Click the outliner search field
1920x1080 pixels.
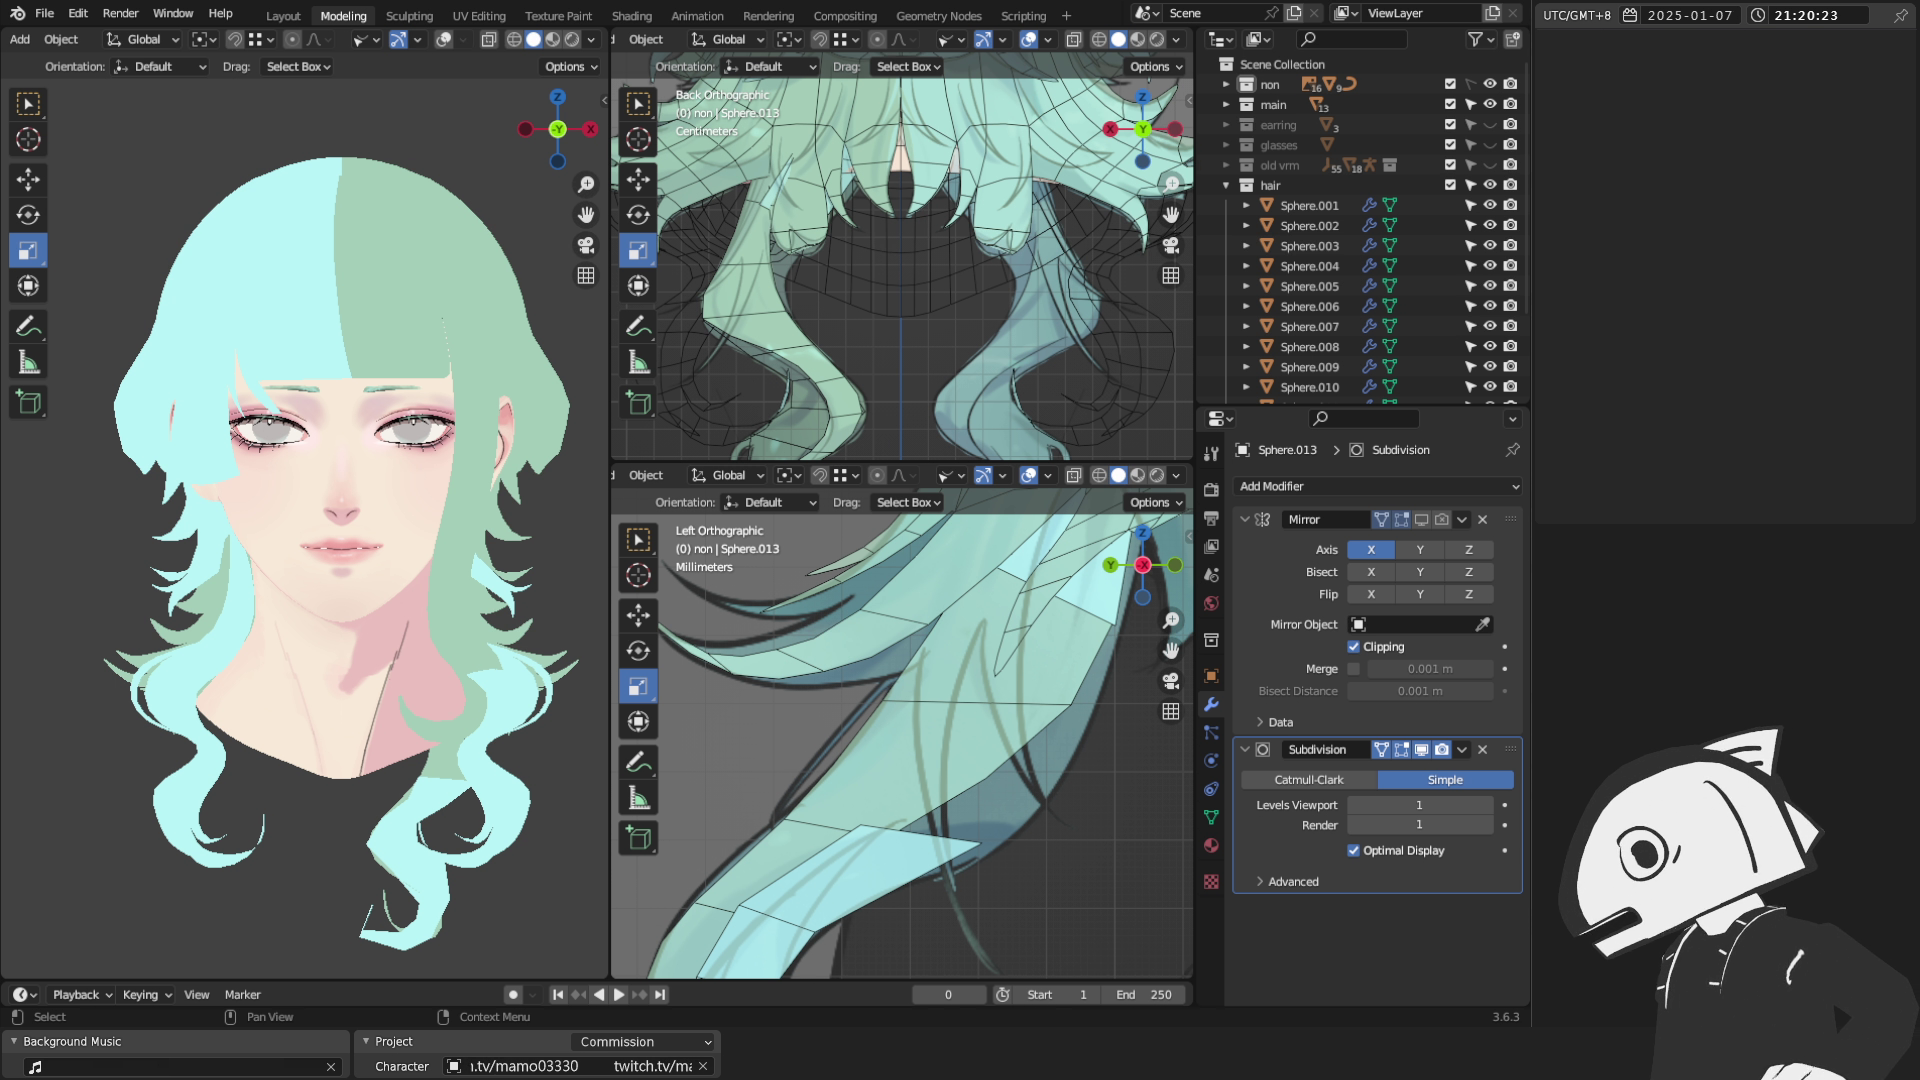(1352, 39)
